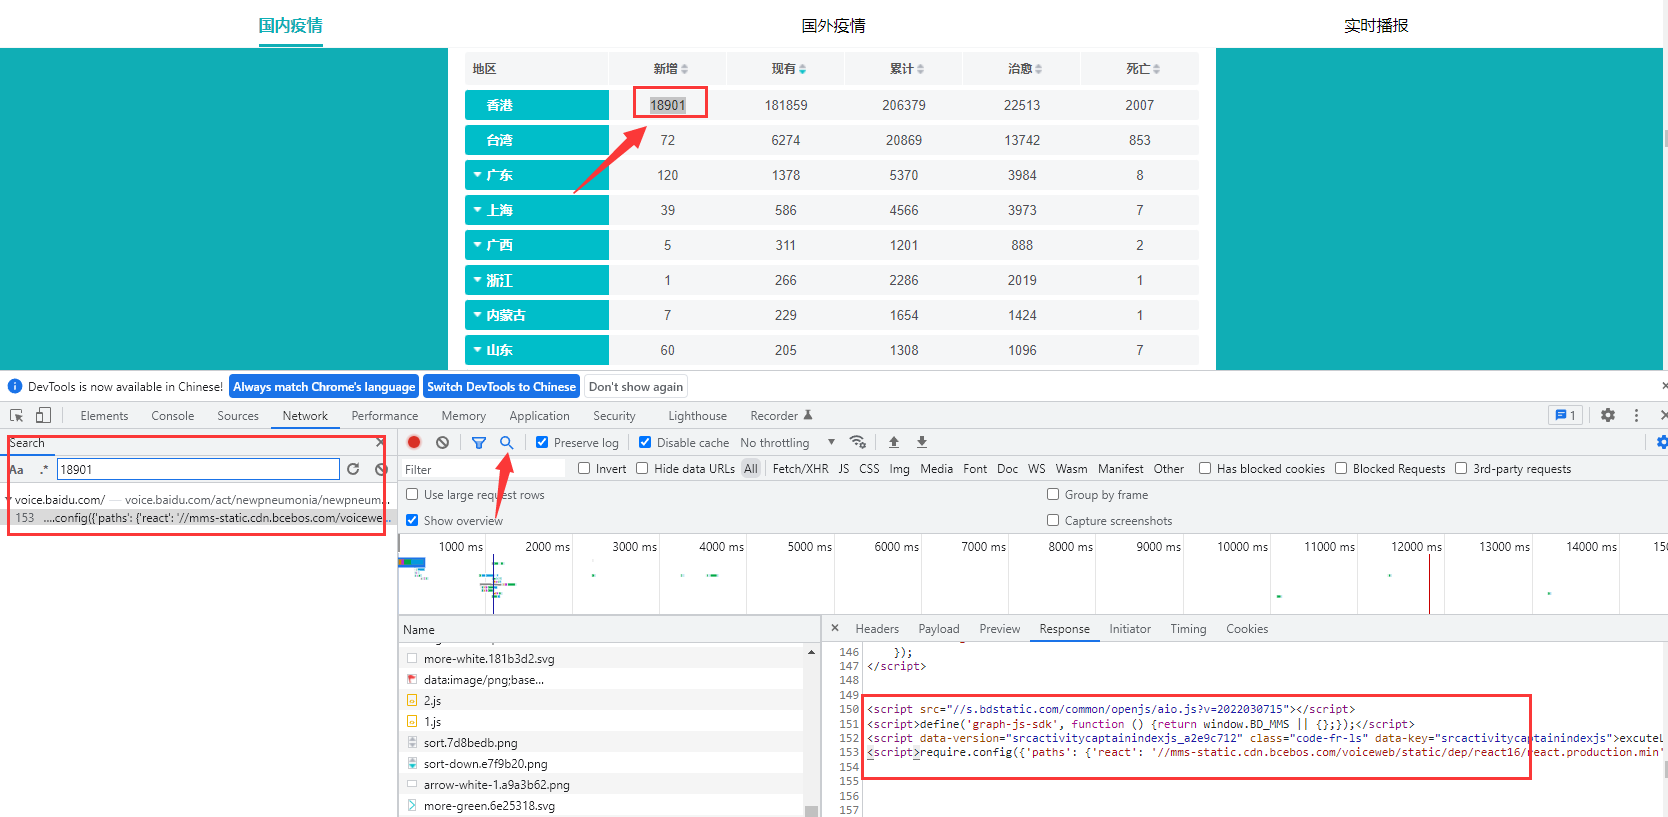Uncheck Show overview checkbox

tap(412, 520)
